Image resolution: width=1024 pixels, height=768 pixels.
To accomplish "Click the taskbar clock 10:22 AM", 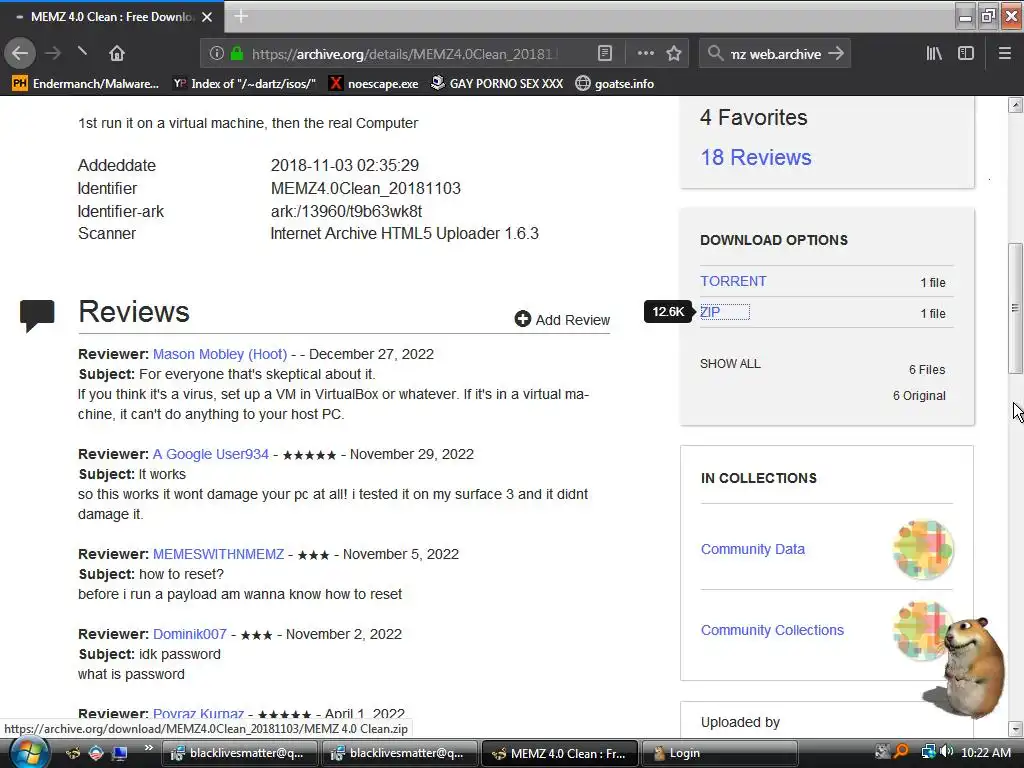I will 986,753.
